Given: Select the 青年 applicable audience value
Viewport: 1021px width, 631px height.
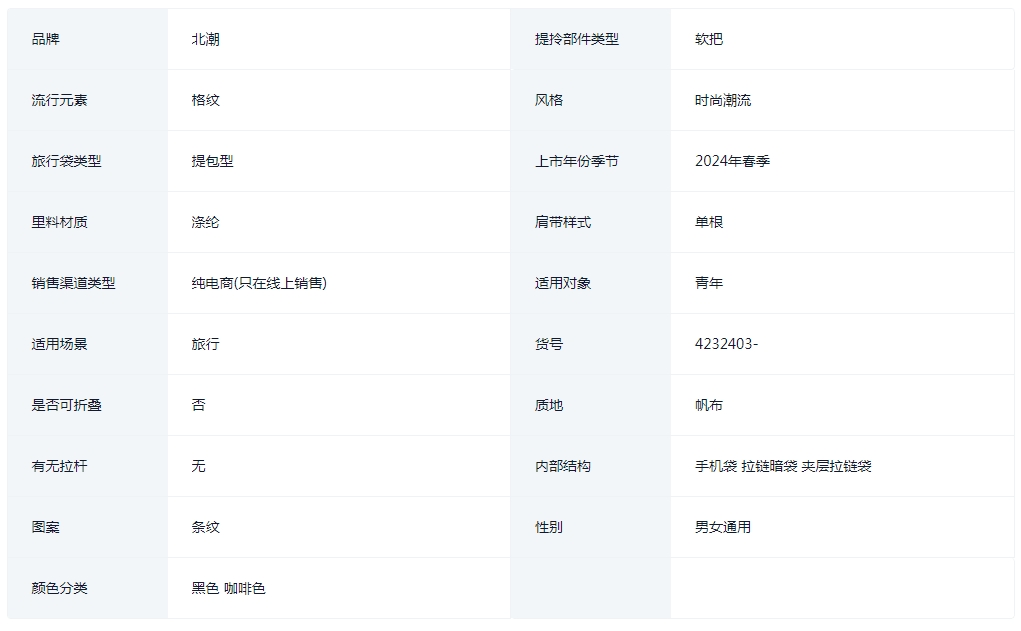Looking at the screenshot, I should [708, 283].
